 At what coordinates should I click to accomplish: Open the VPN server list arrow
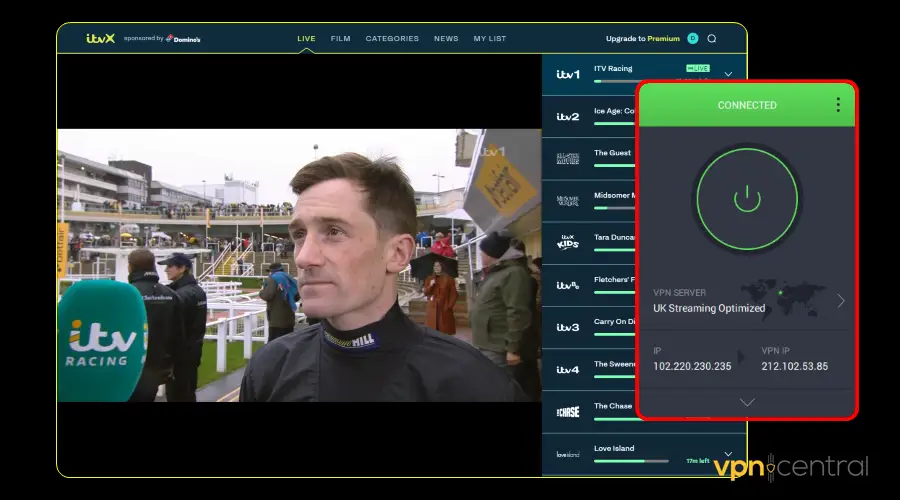tap(840, 300)
